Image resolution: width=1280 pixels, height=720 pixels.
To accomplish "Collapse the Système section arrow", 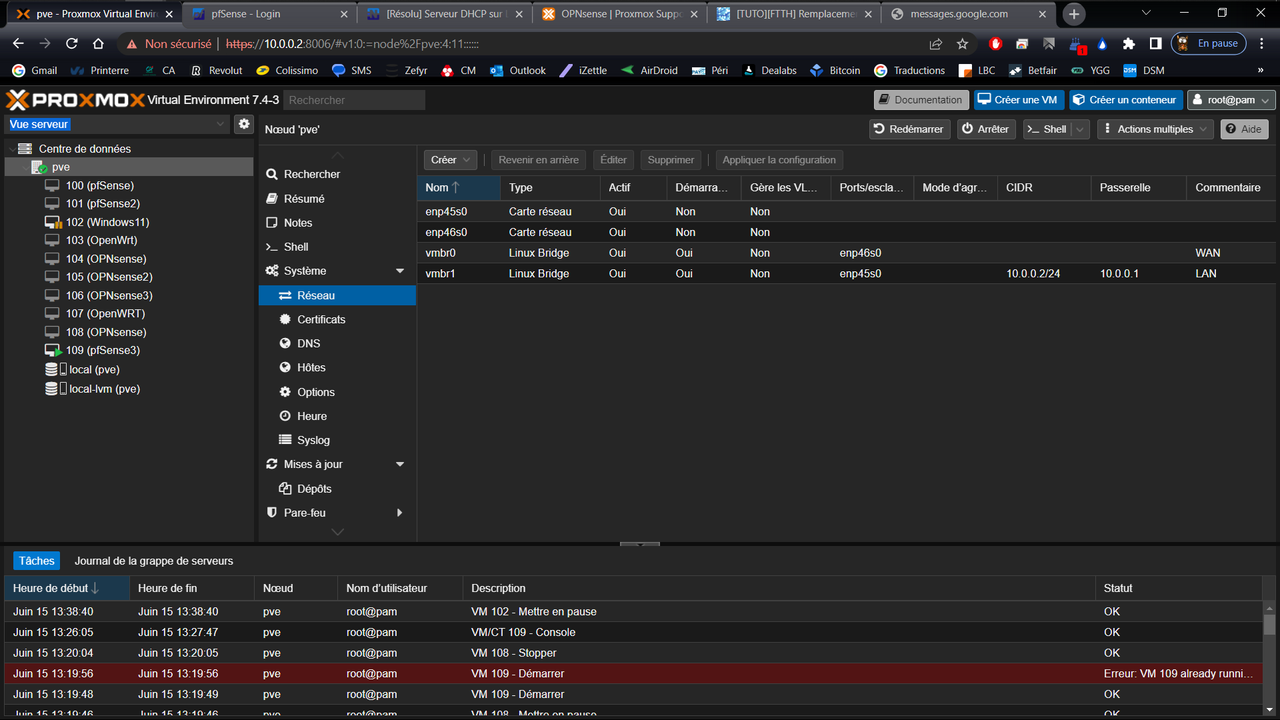I will click(x=400, y=271).
